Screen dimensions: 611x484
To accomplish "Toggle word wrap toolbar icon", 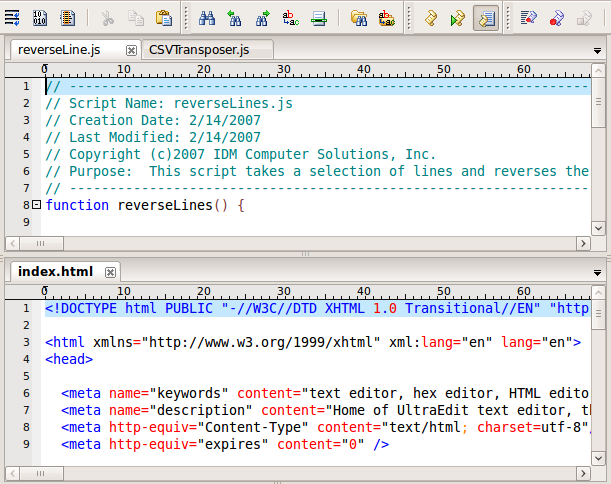I will pyautogui.click(x=12, y=18).
